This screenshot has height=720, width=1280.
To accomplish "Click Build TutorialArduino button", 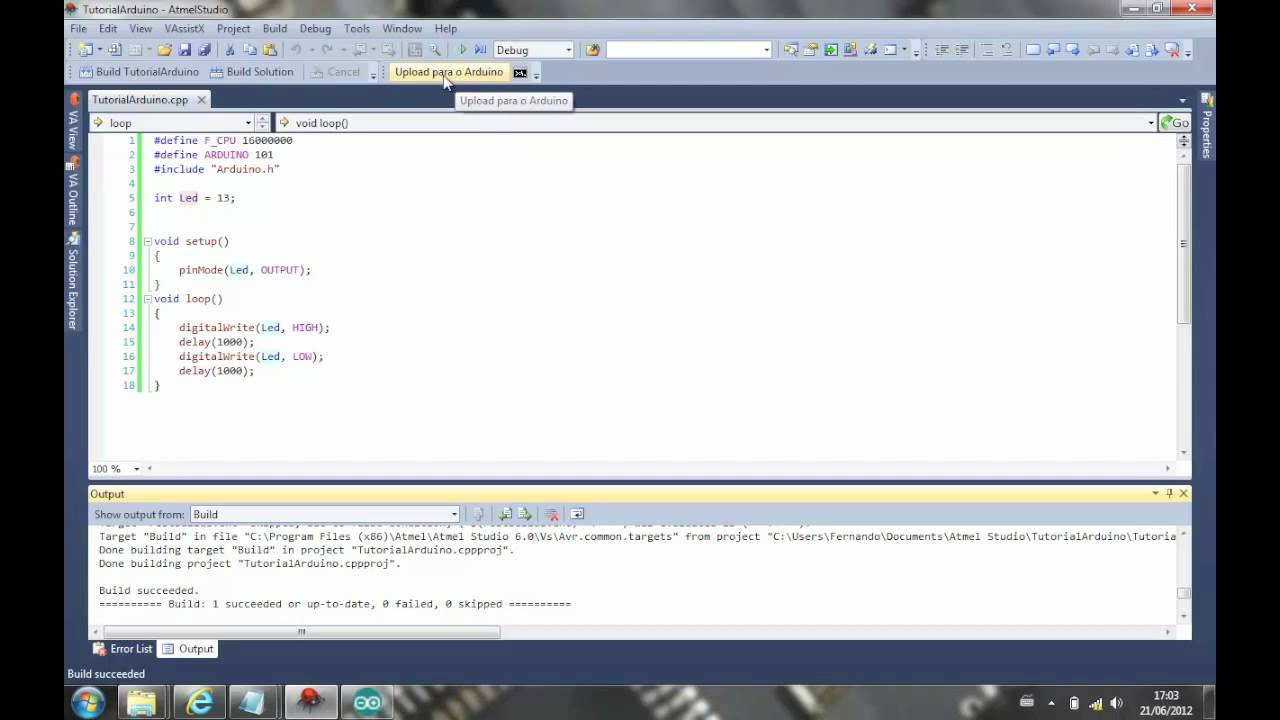I will pyautogui.click(x=139, y=72).
